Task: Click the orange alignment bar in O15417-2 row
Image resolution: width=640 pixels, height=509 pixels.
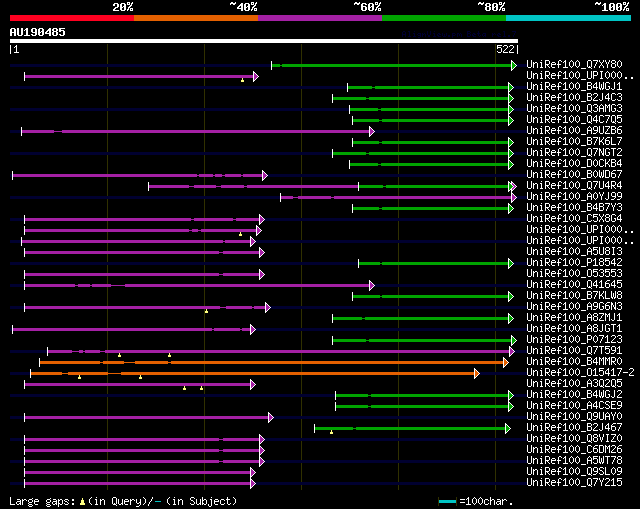Action: 255,373
